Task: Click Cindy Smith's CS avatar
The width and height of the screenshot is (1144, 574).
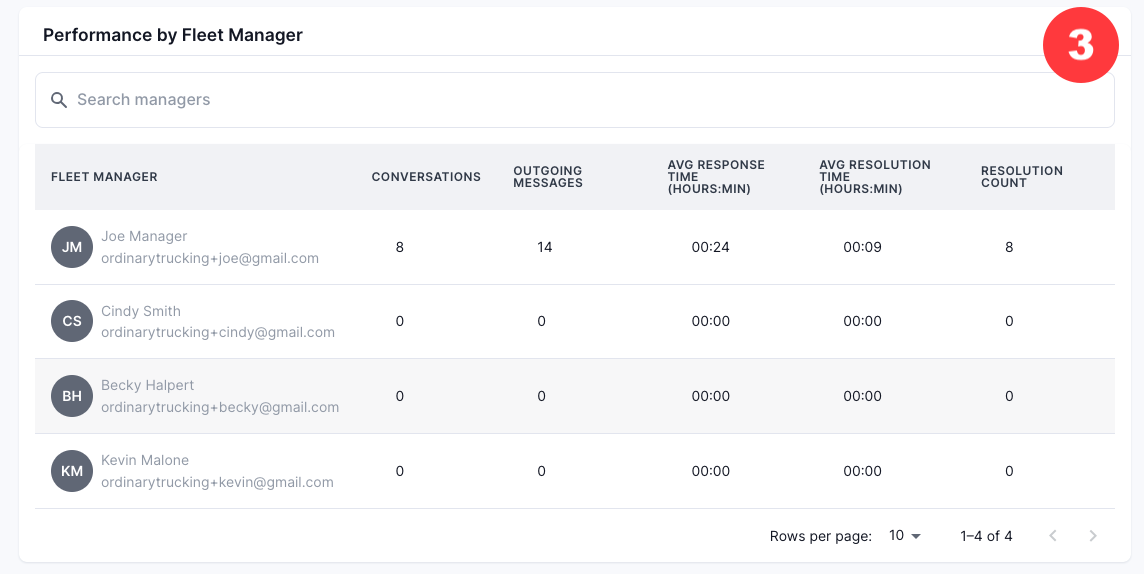Action: pos(72,321)
